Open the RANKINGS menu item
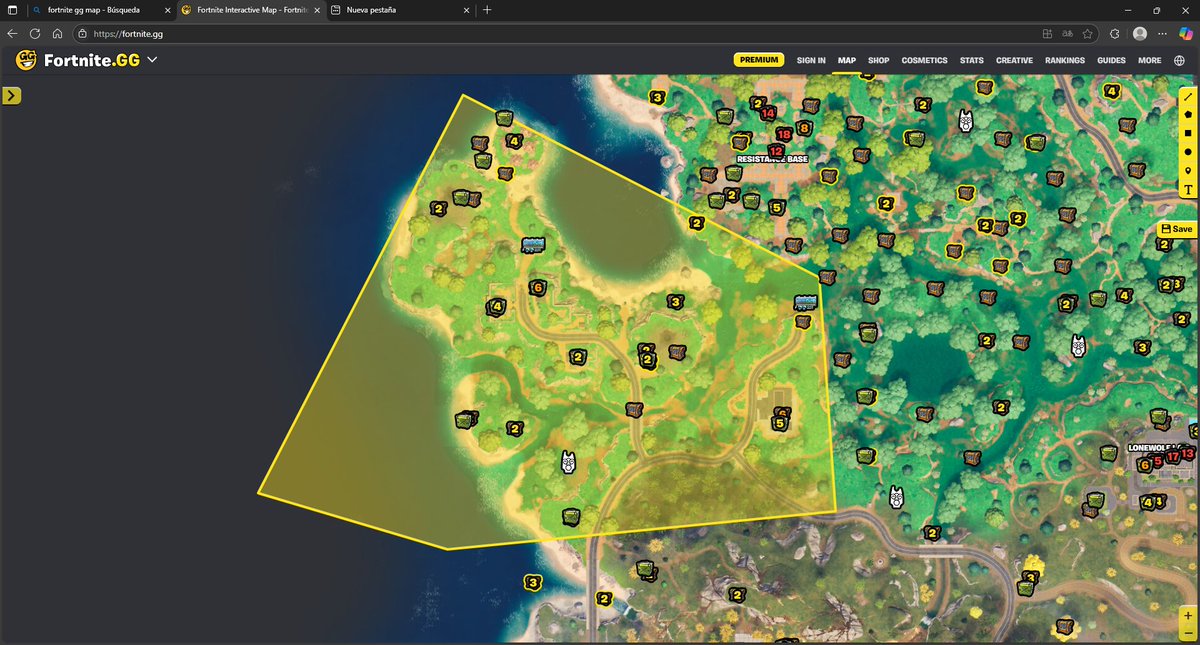Screen dimensions: 1200x645 1065,60
